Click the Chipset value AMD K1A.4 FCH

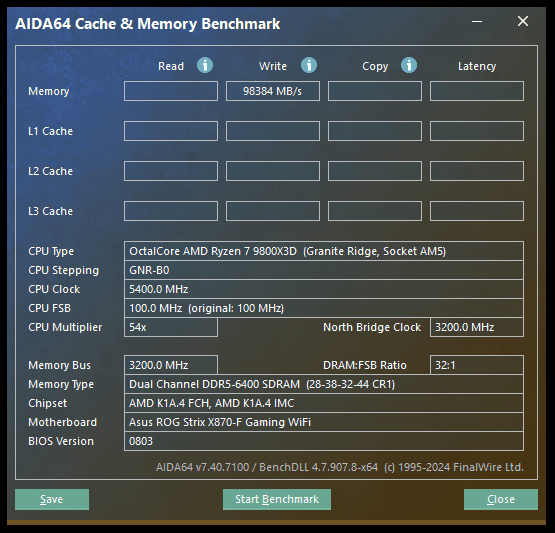point(324,403)
